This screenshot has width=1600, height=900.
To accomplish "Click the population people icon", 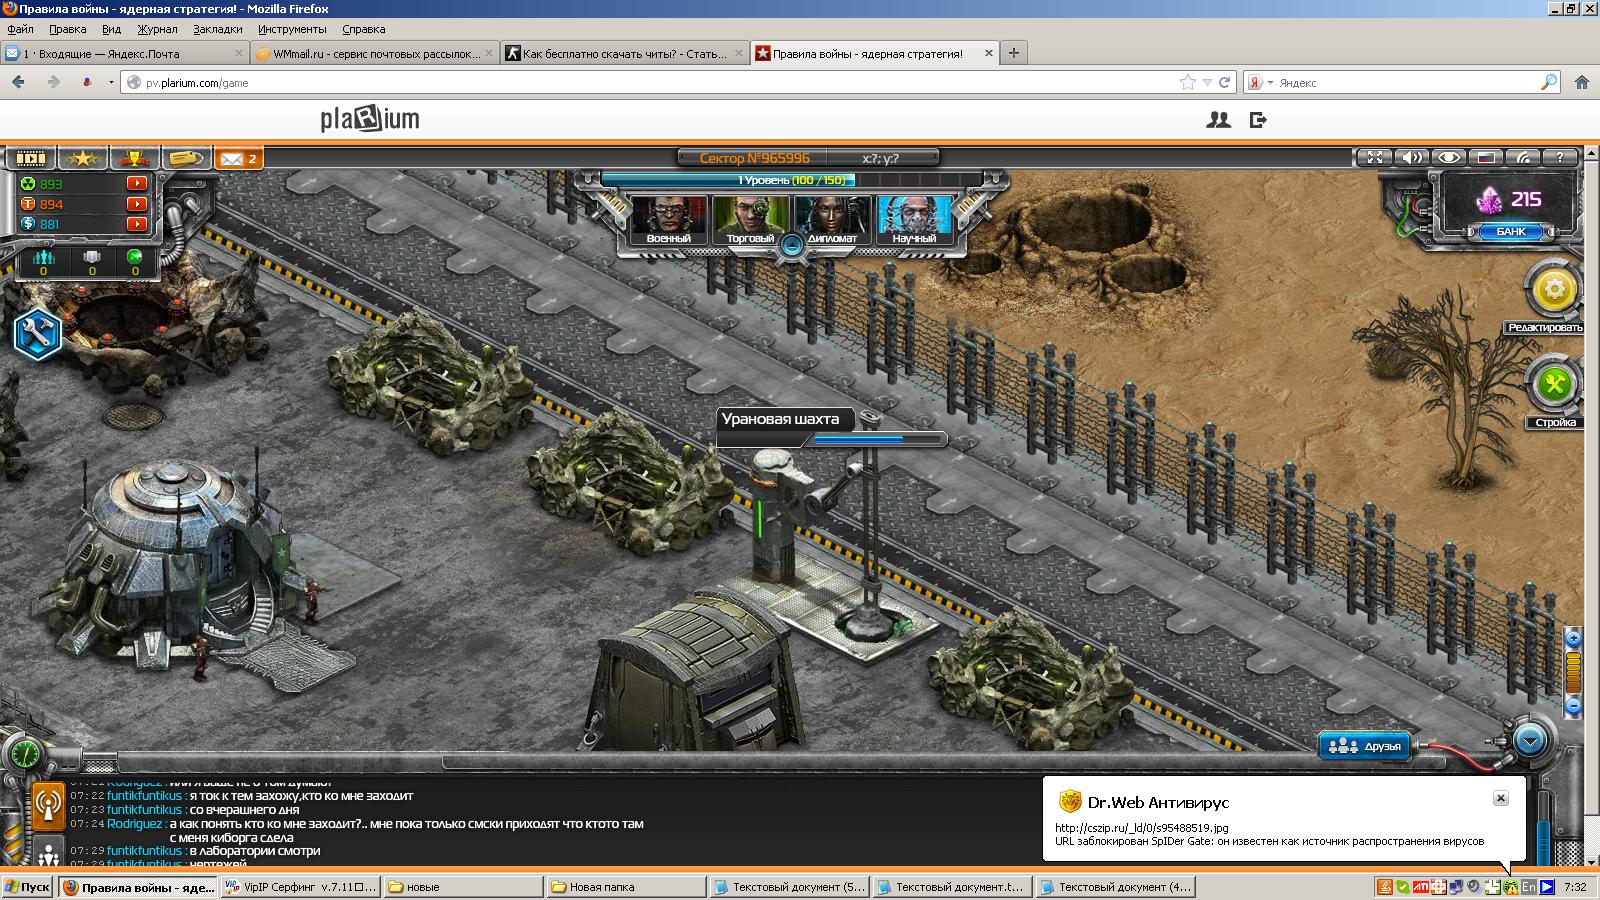I will (x=43, y=258).
